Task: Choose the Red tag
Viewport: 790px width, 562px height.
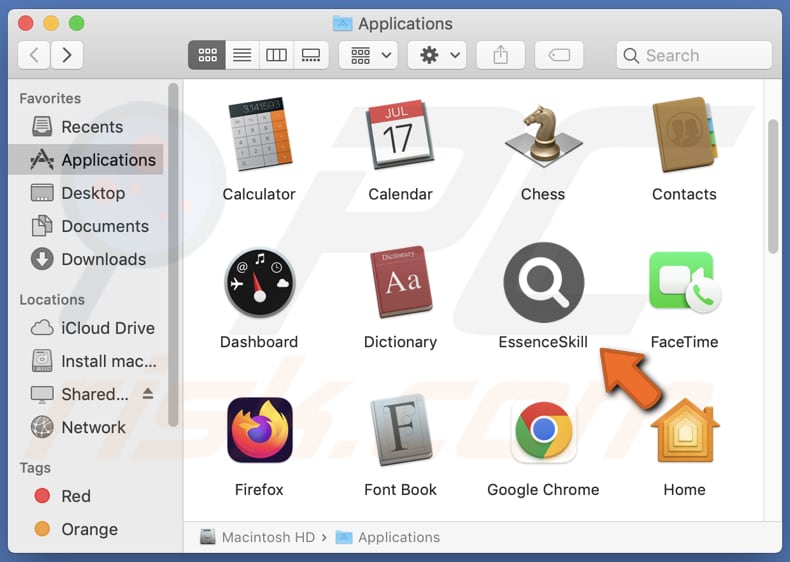Action: (x=86, y=496)
